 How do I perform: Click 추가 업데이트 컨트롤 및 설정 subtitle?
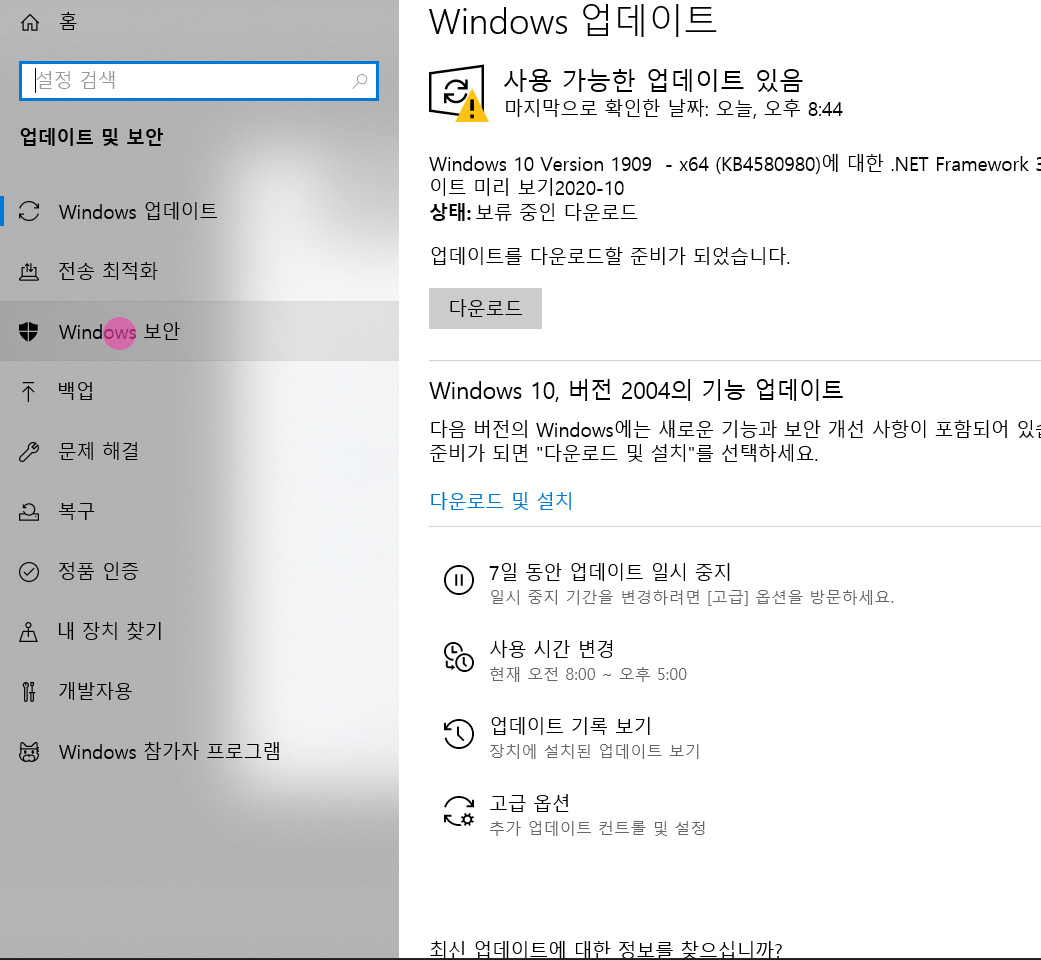pos(598,829)
